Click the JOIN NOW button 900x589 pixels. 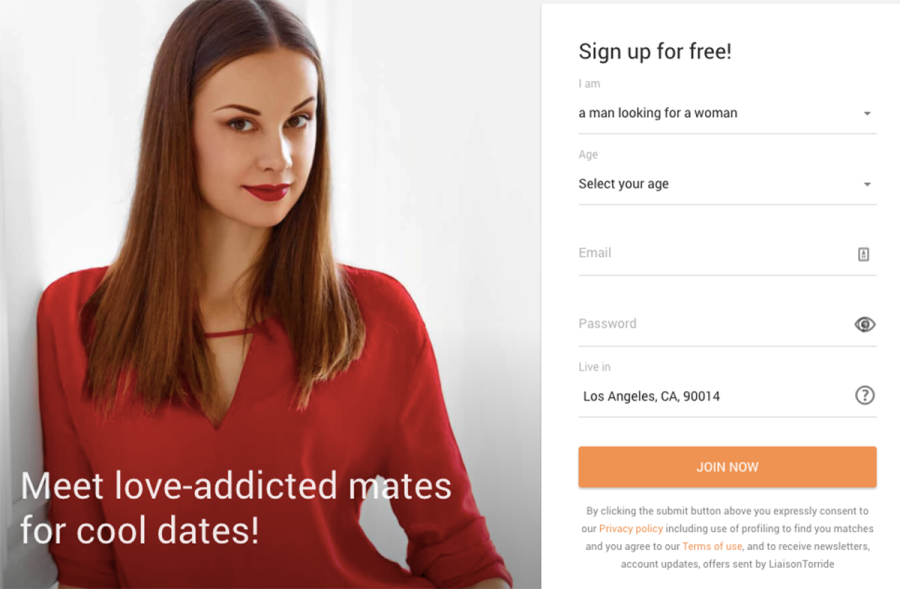727,467
